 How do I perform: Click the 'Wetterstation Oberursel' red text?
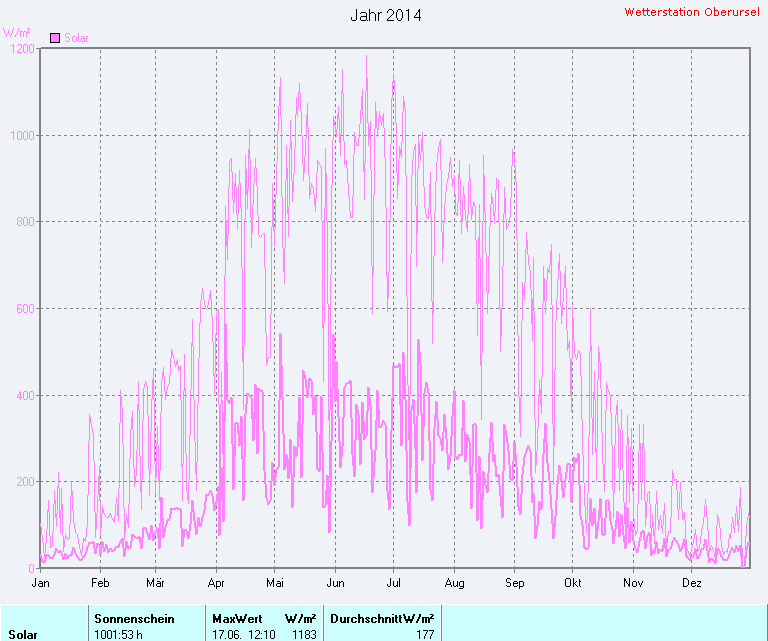click(692, 12)
